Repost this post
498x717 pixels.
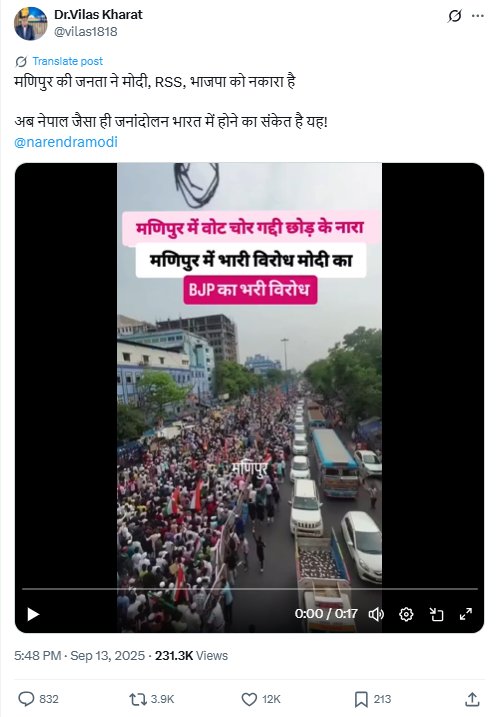tap(138, 699)
